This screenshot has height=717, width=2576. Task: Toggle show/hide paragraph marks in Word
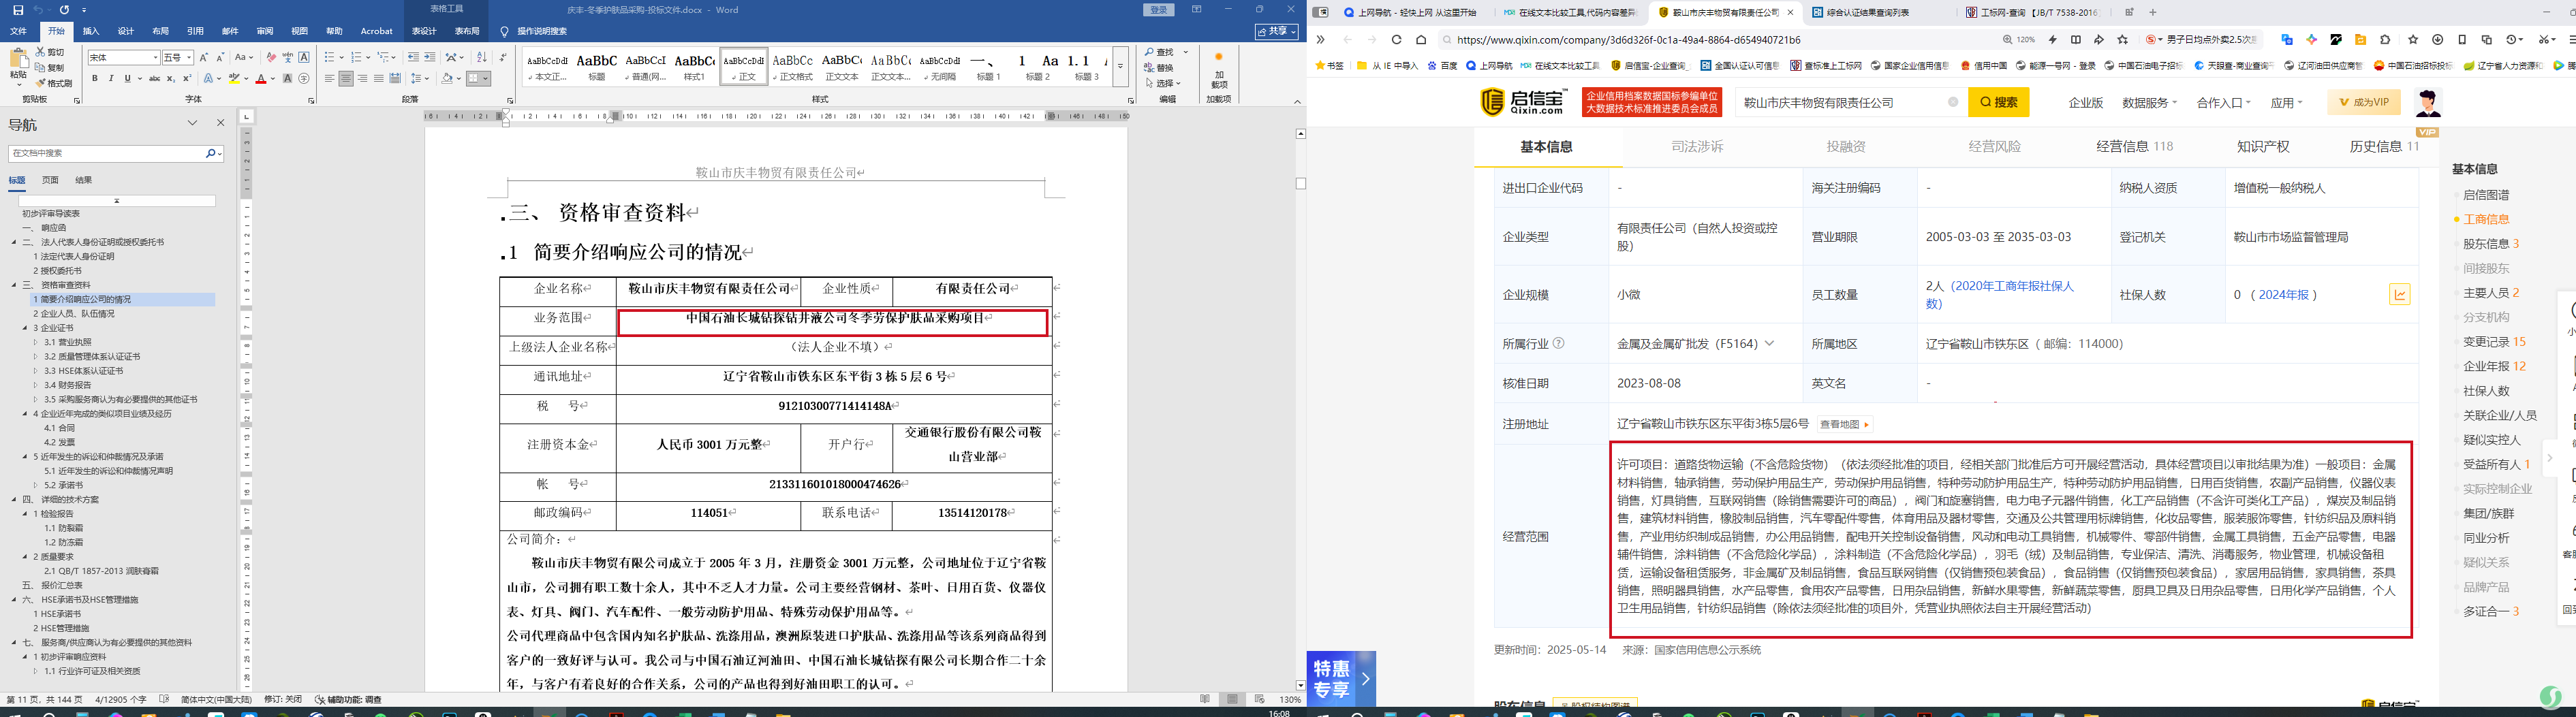pyautogui.click(x=503, y=57)
